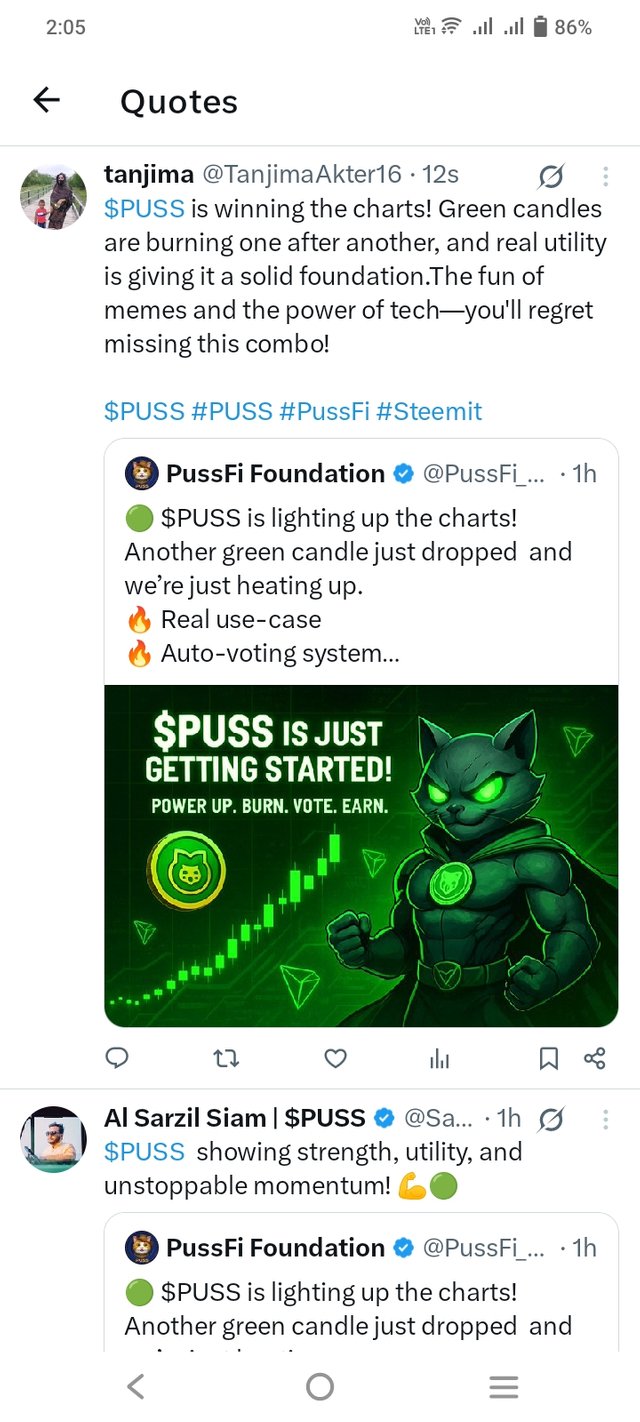This screenshot has height=1422, width=640.
Task: Tap Grok icon on Al Sarzil Siam's post
Action: (550, 1120)
